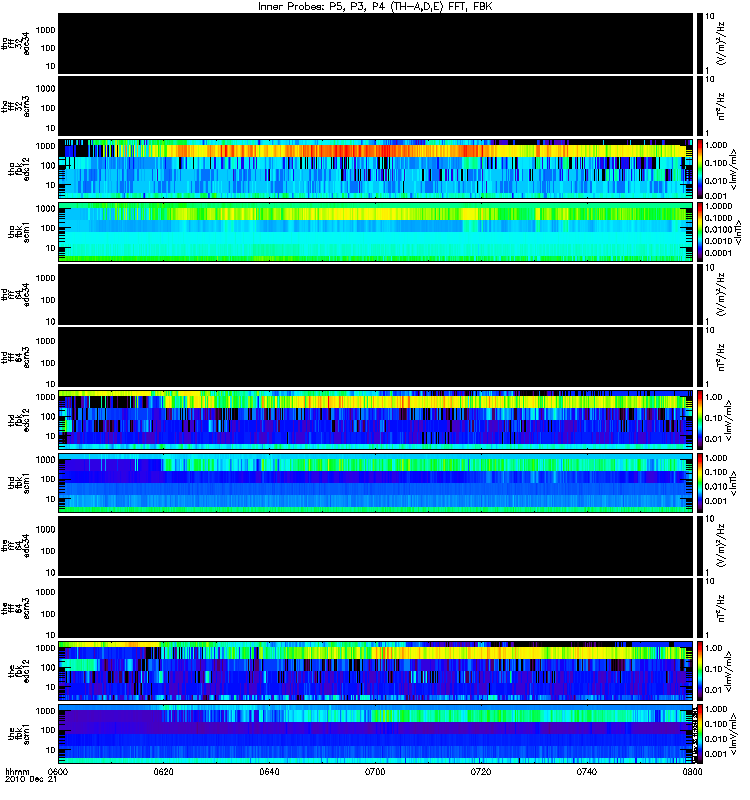
Task: Click the "<|nT|>" unit label of tha scm1
Action: [738, 232]
